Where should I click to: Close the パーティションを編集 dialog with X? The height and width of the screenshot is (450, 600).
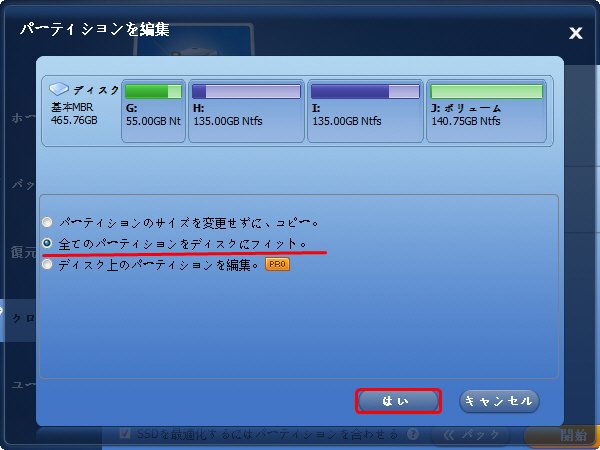click(x=576, y=33)
